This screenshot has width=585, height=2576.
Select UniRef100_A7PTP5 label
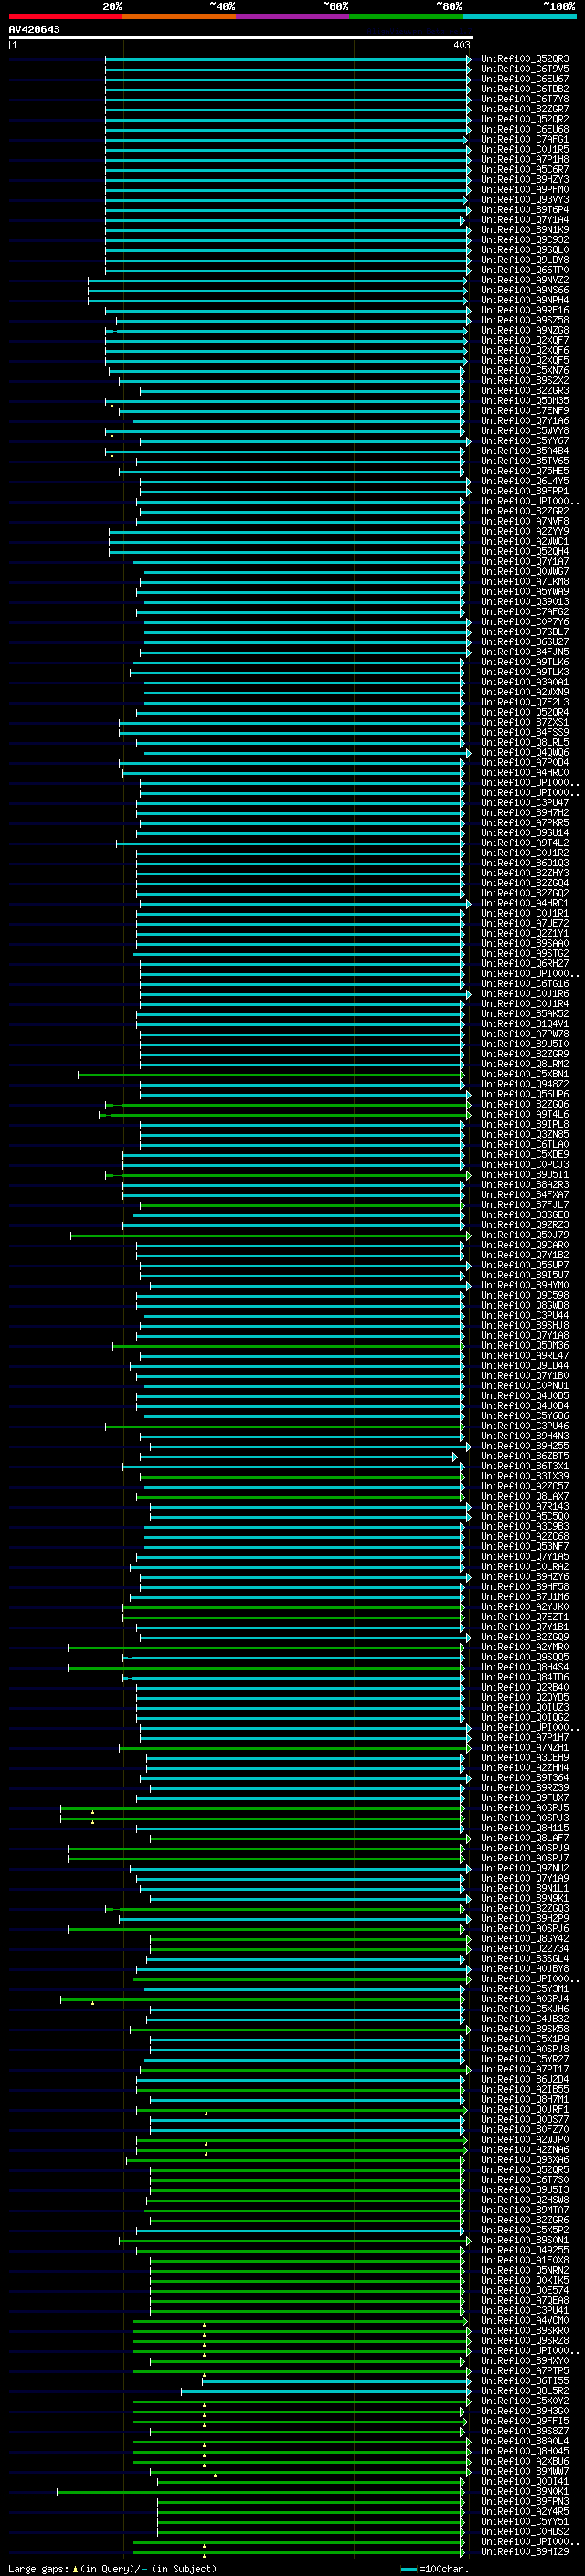524,2372
